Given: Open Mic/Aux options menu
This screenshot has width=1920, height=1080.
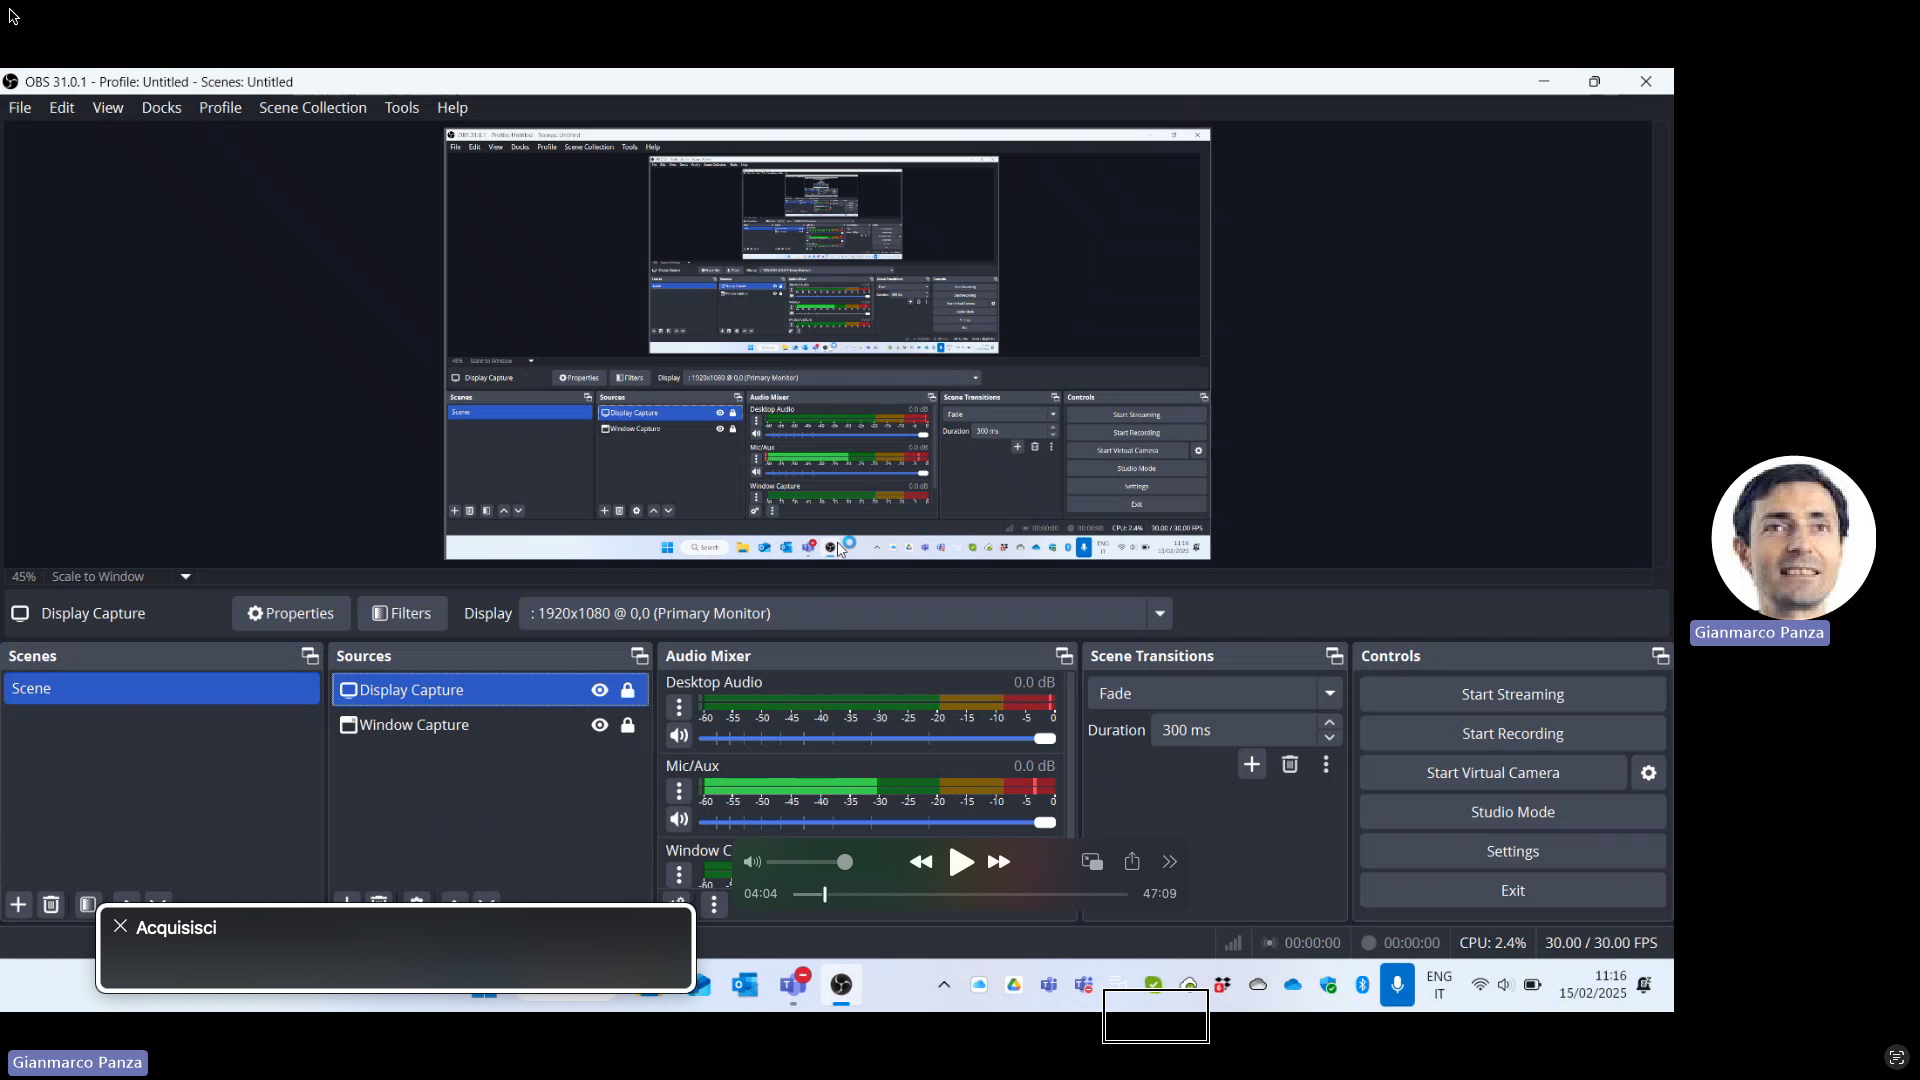Looking at the screenshot, I should [679, 792].
